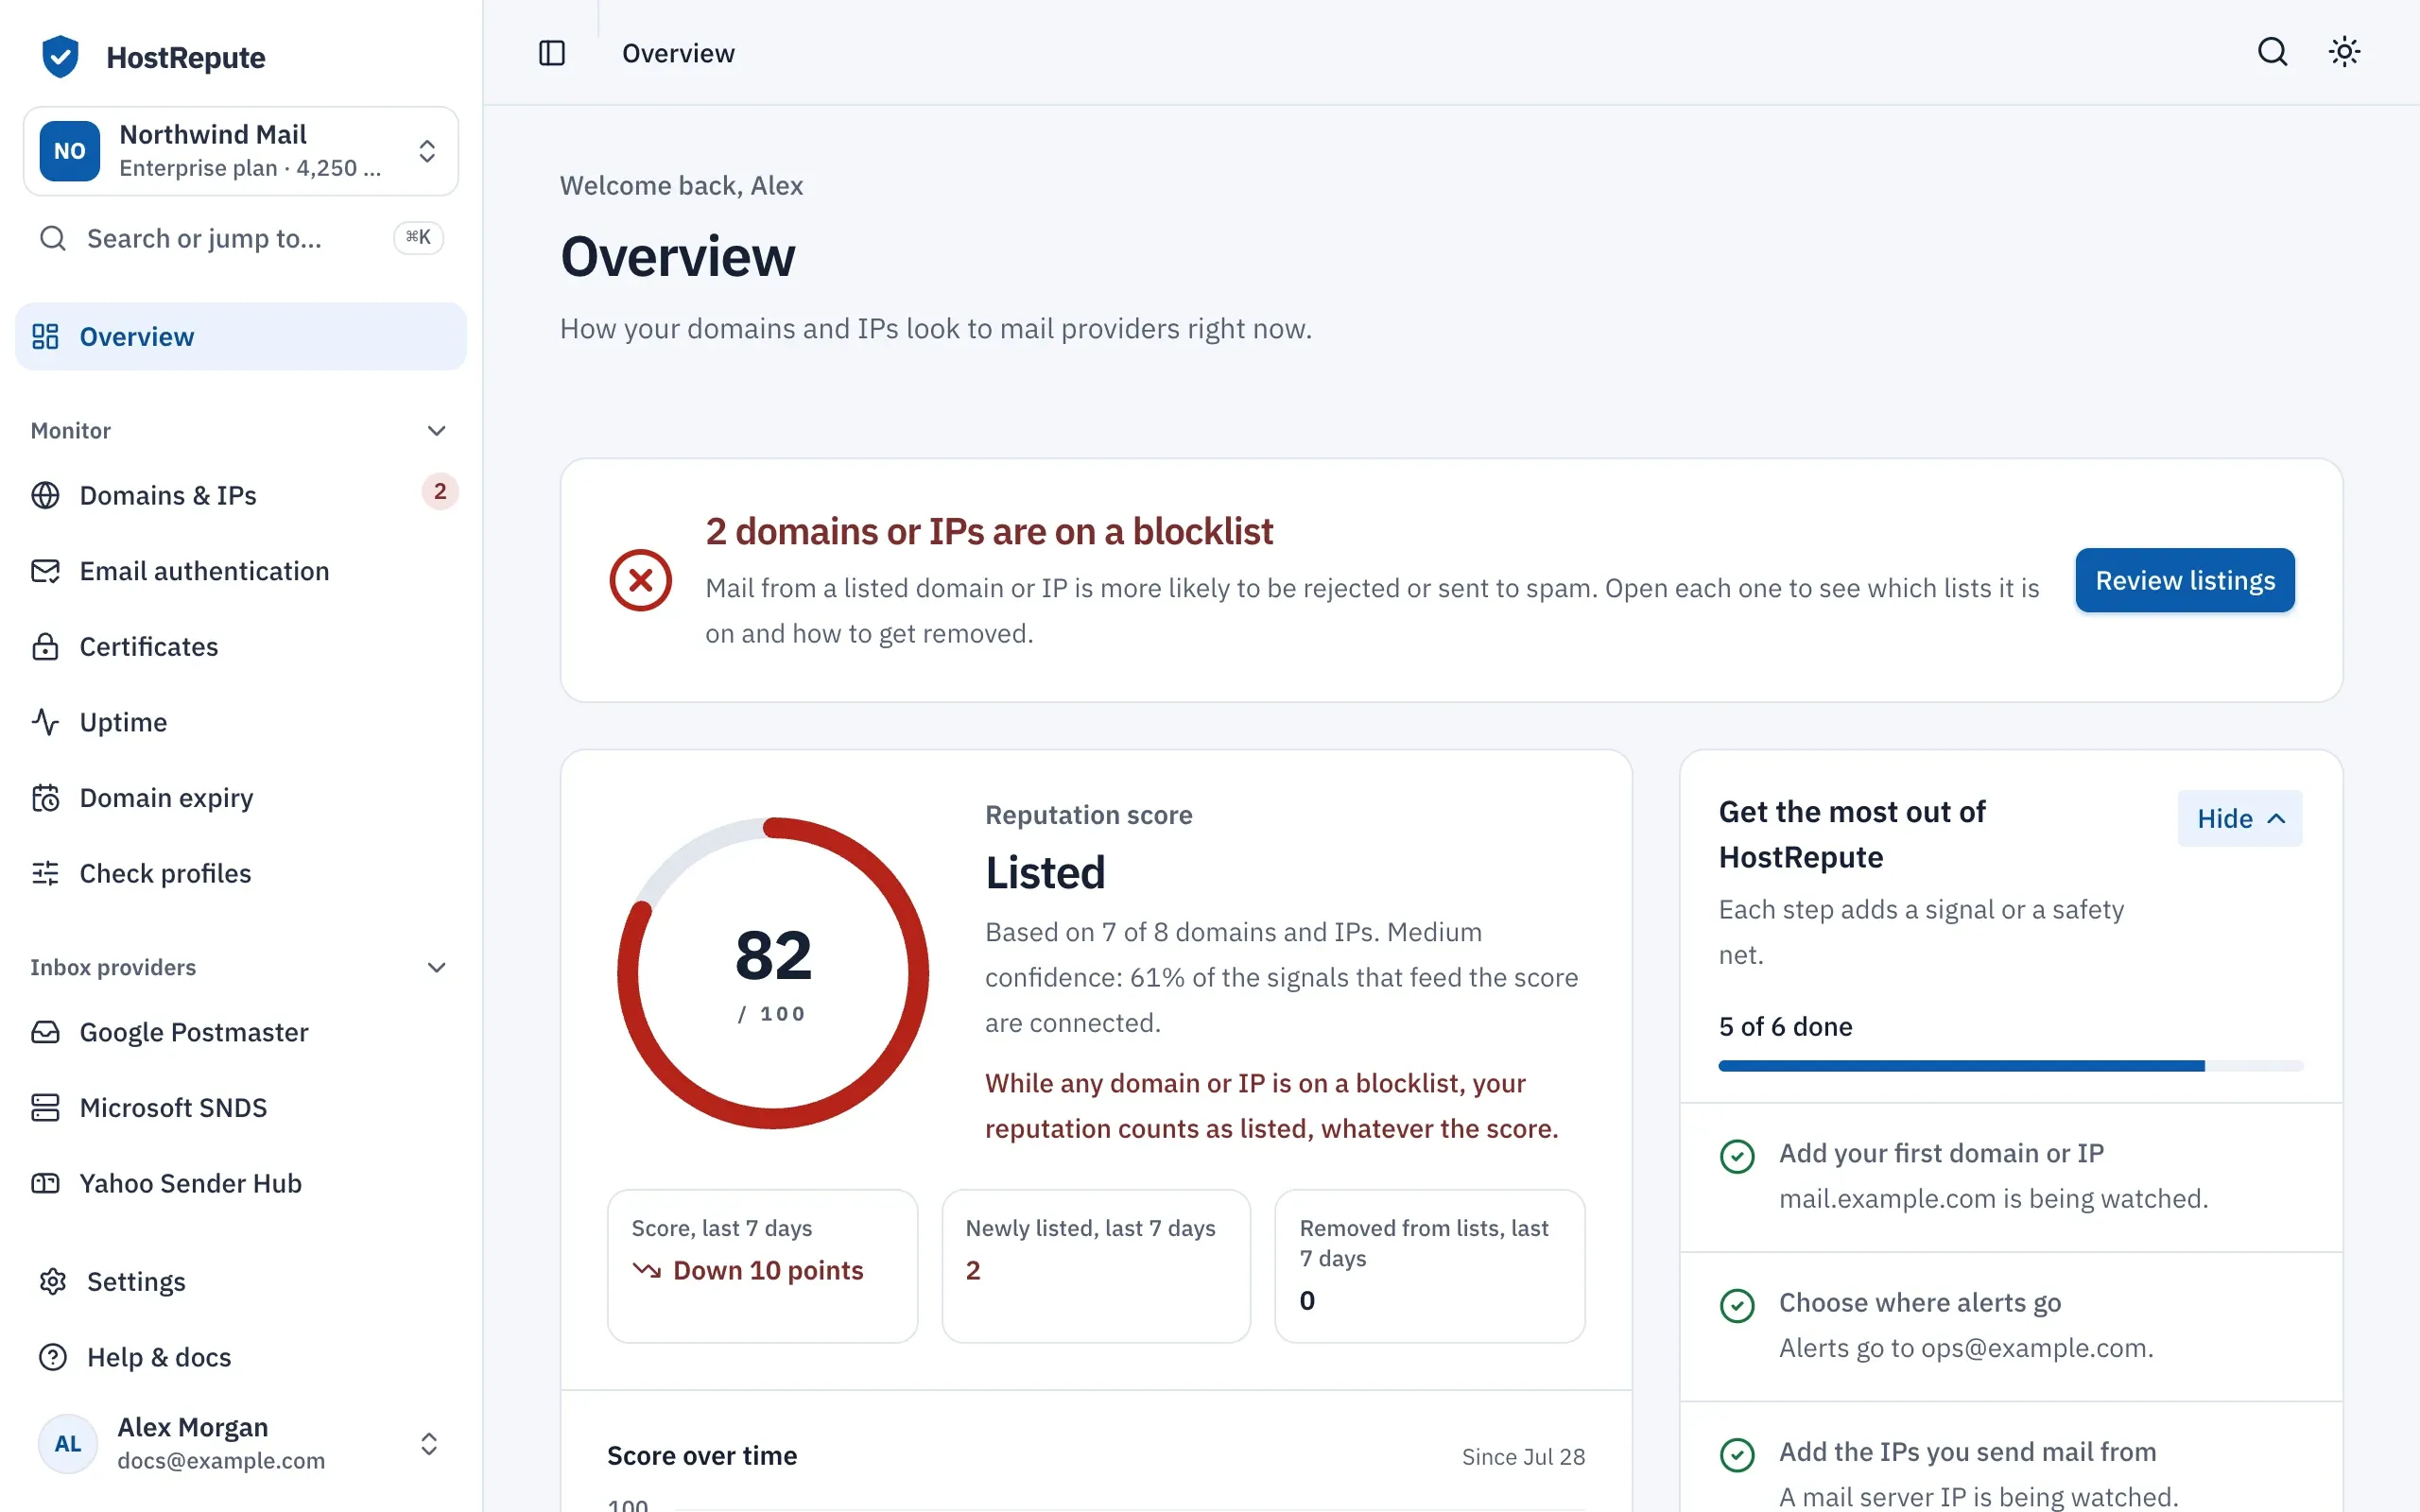Open search with the magnifier icon in header
Viewport: 2420px width, 1512px height.
point(2272,52)
